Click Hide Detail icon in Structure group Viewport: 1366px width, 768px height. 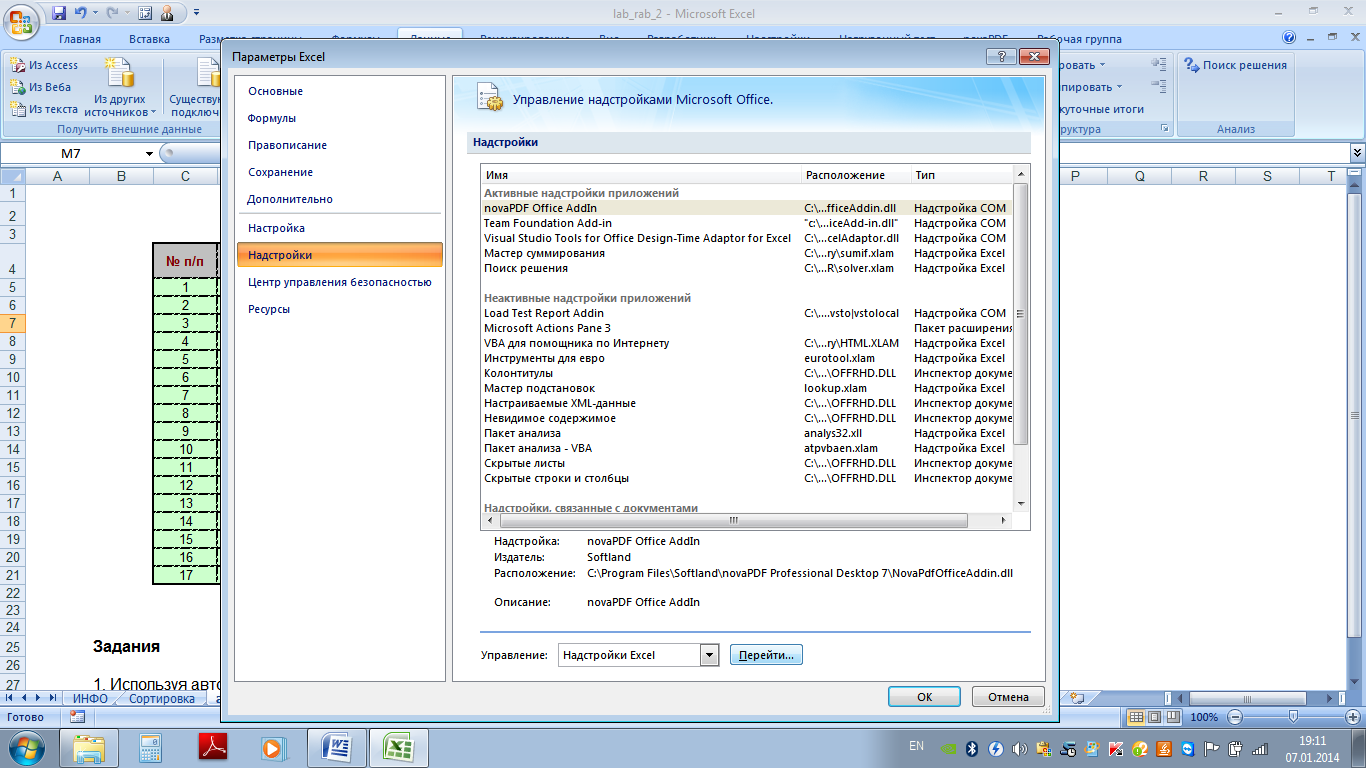(x=1159, y=86)
